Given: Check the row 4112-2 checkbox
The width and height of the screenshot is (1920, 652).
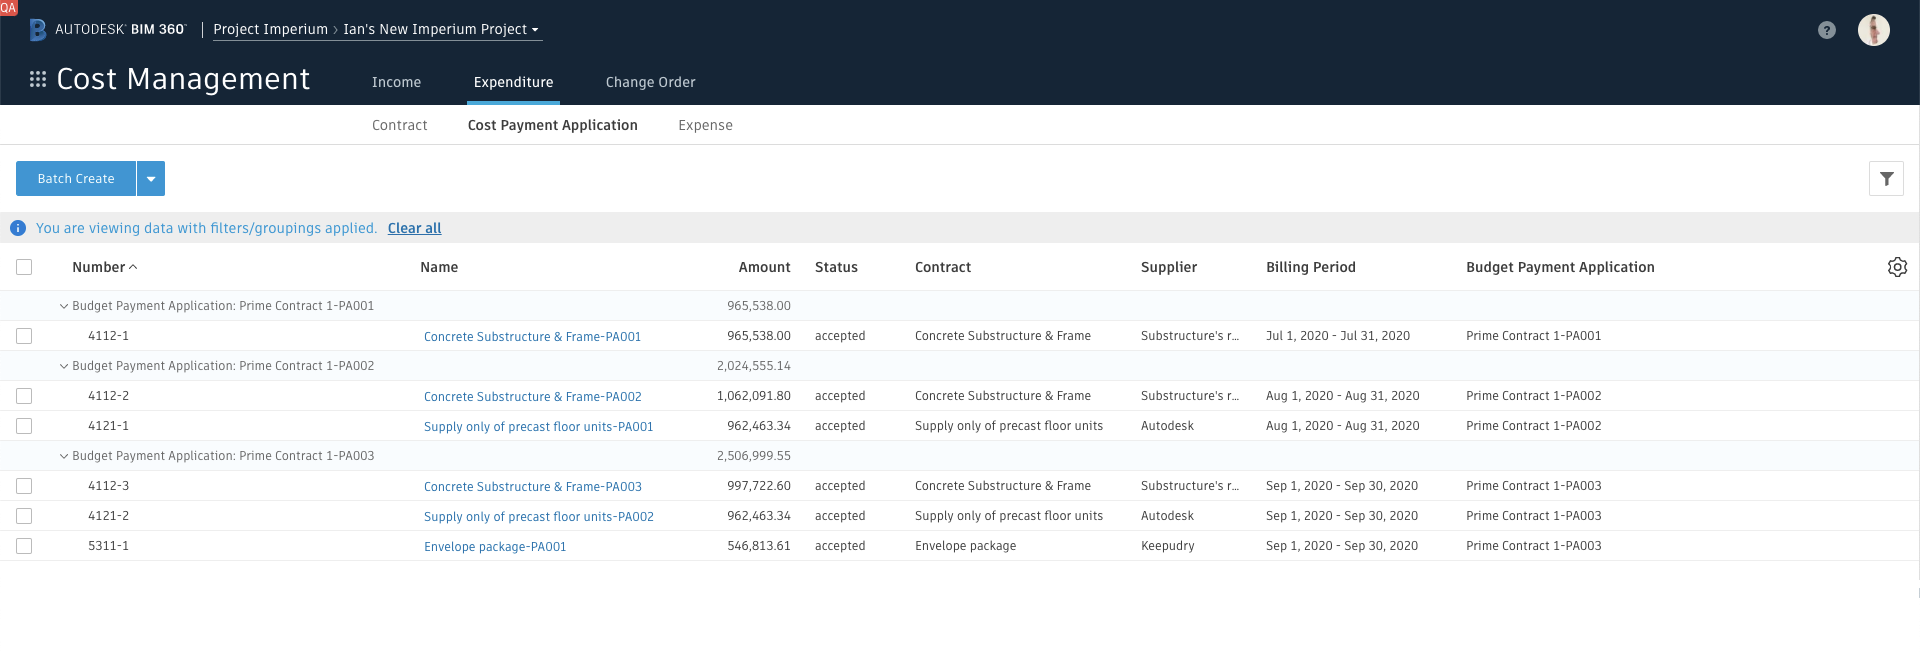Looking at the screenshot, I should (x=24, y=396).
